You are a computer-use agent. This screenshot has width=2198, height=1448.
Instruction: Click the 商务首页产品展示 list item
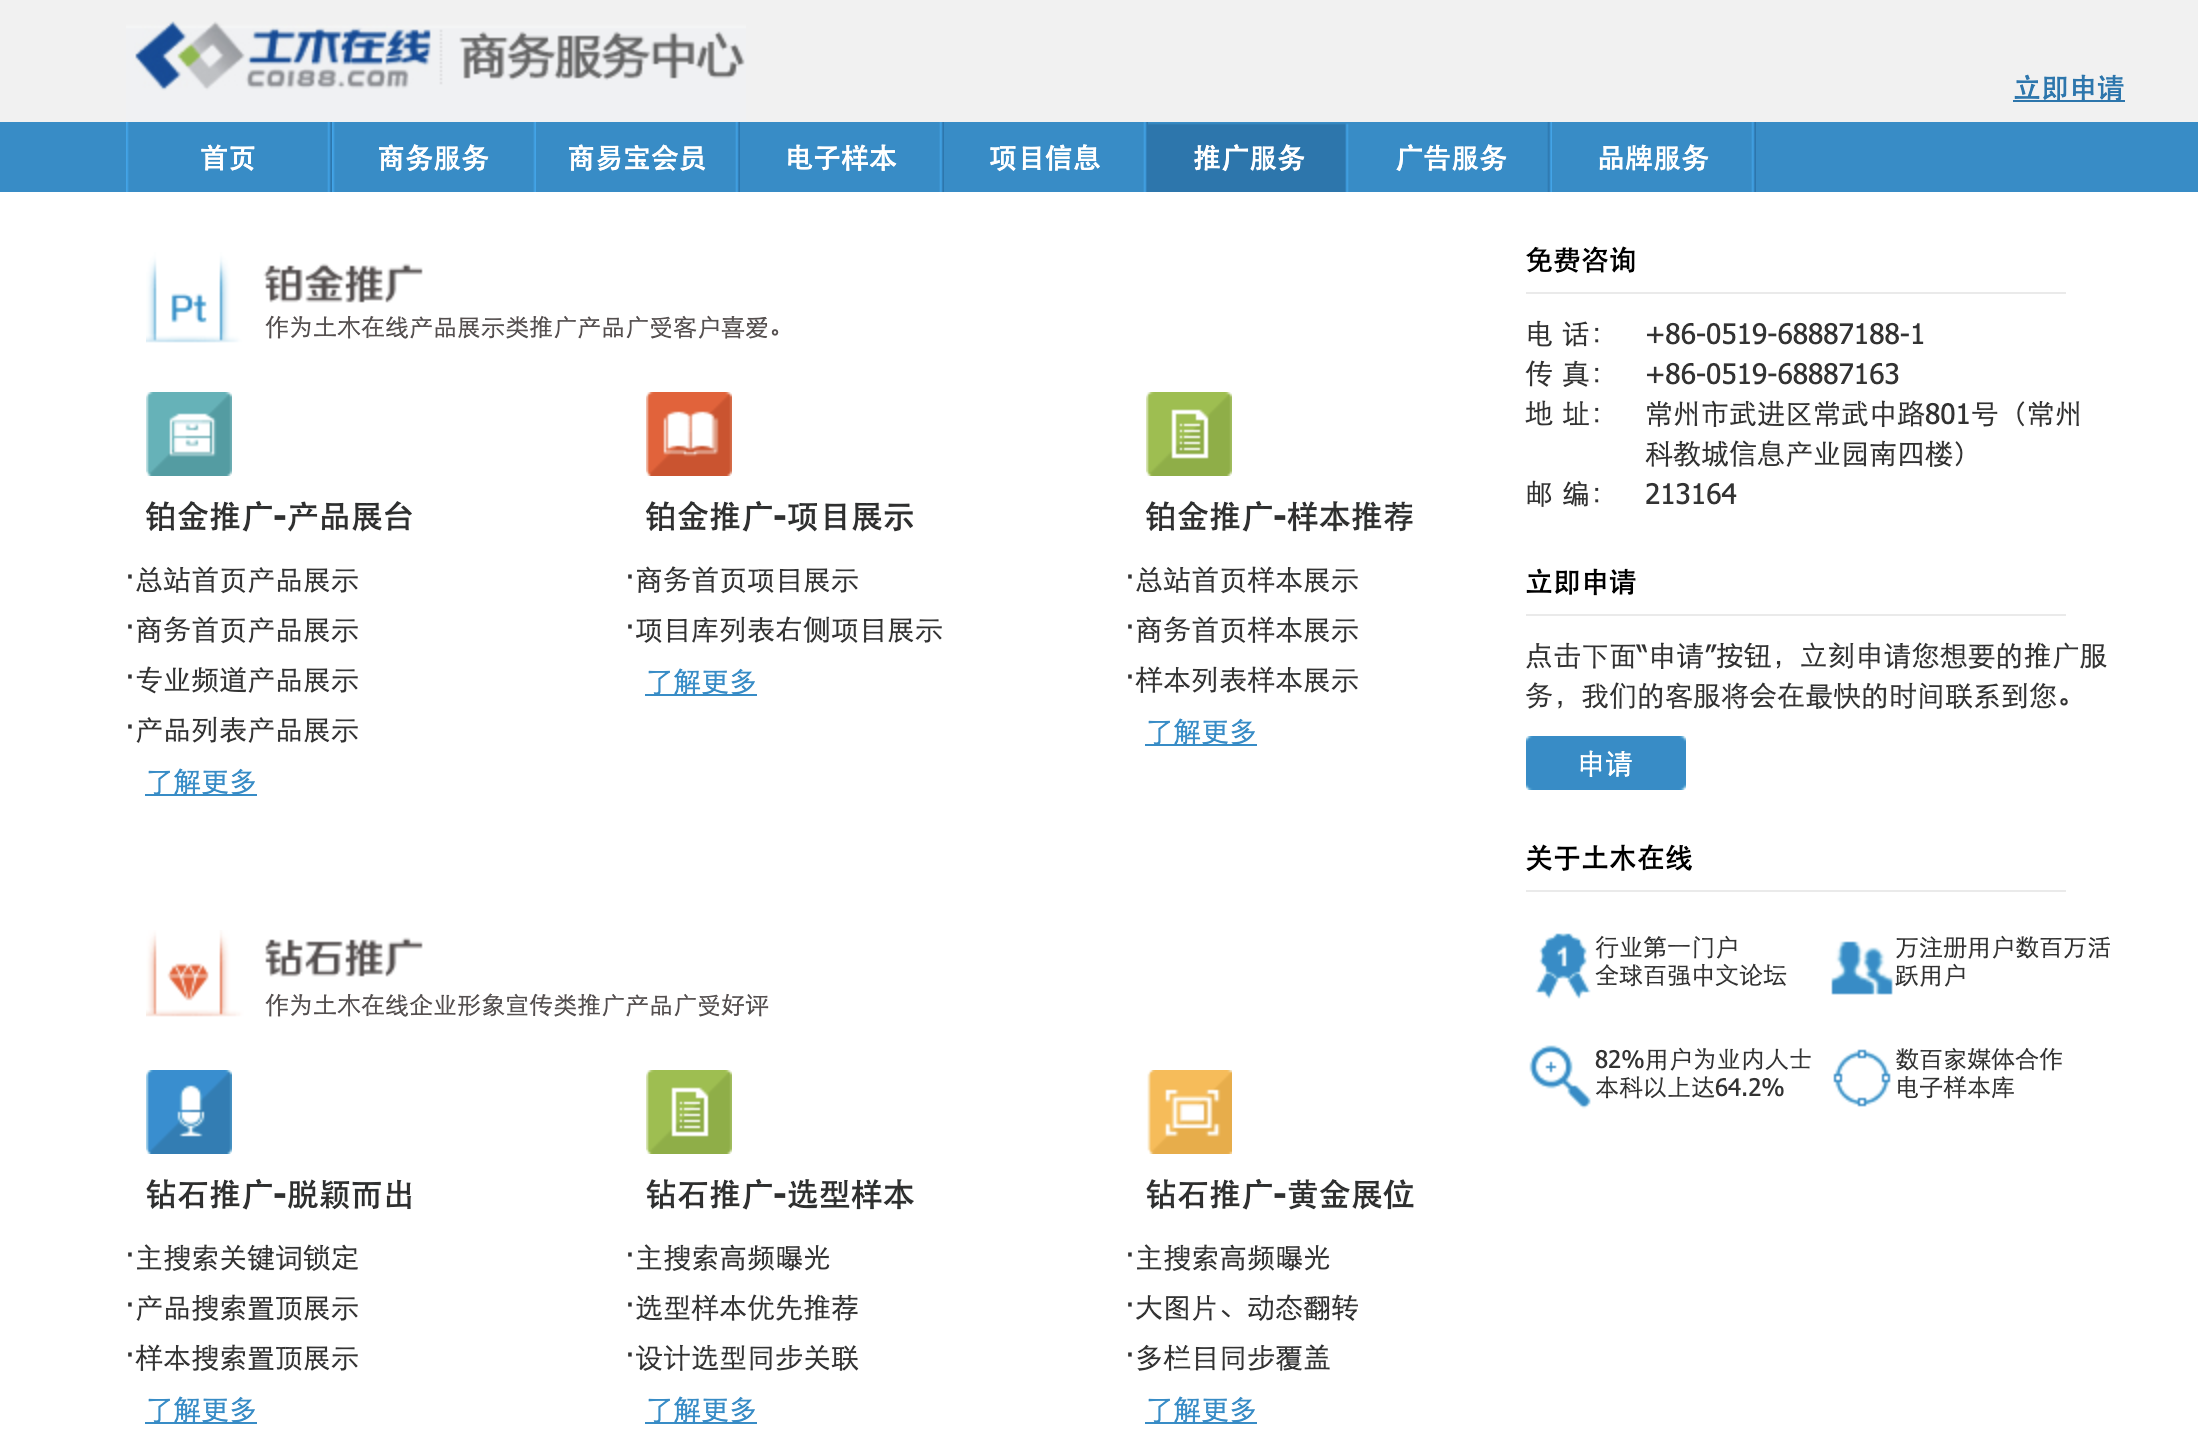243,630
